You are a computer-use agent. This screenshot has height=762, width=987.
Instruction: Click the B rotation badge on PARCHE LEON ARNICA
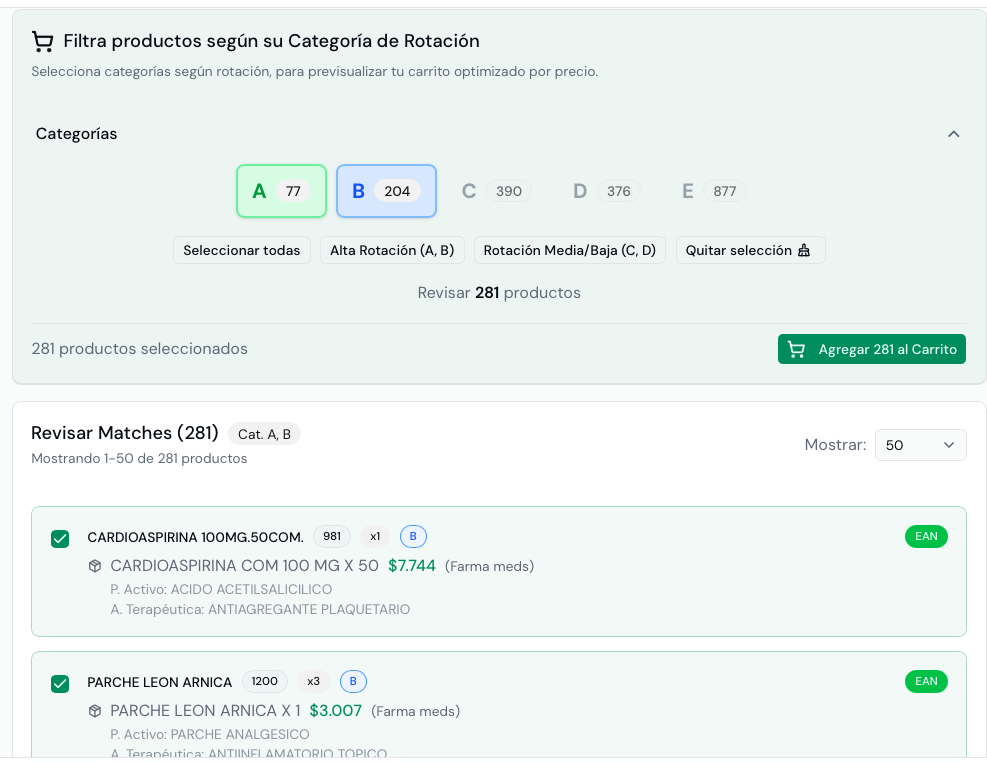[x=353, y=681]
